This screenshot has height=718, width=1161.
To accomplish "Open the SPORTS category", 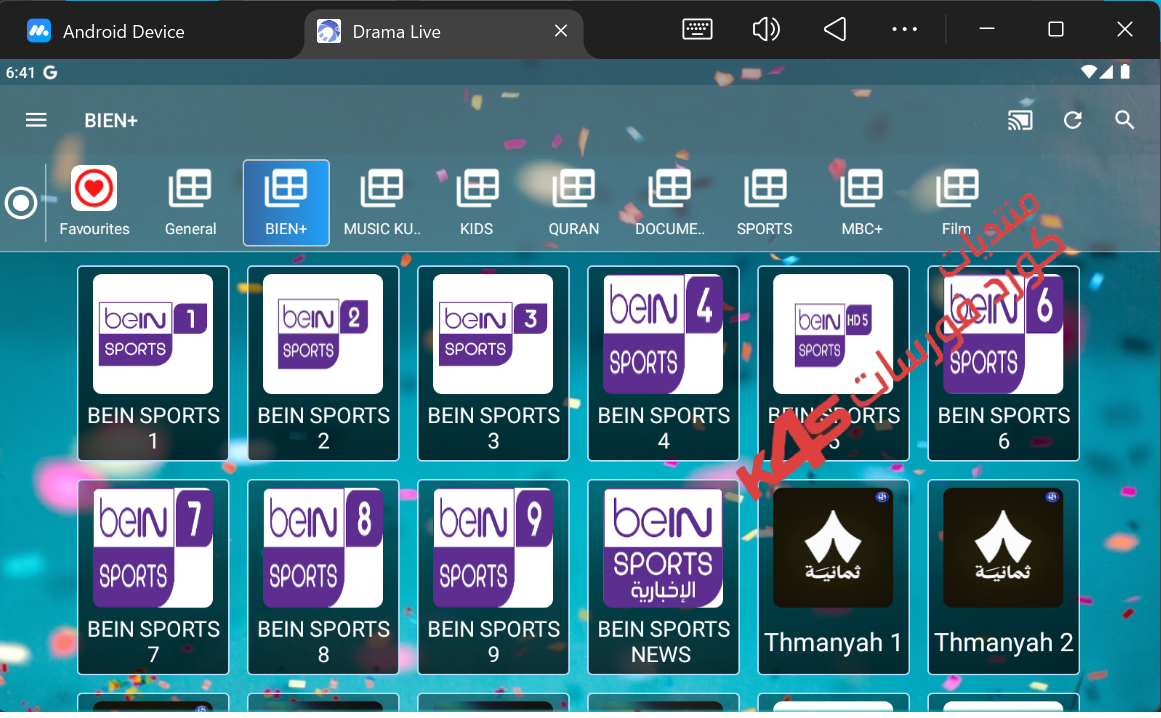I will tap(764, 202).
